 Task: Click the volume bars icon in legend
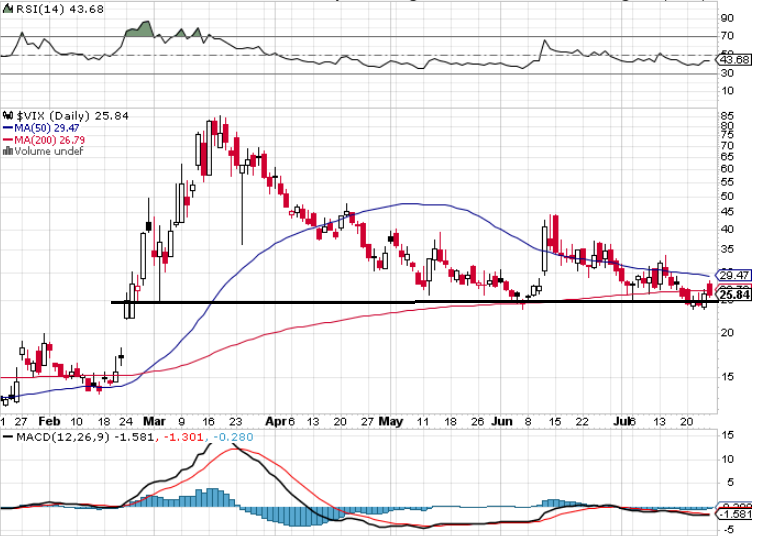coord(6,152)
